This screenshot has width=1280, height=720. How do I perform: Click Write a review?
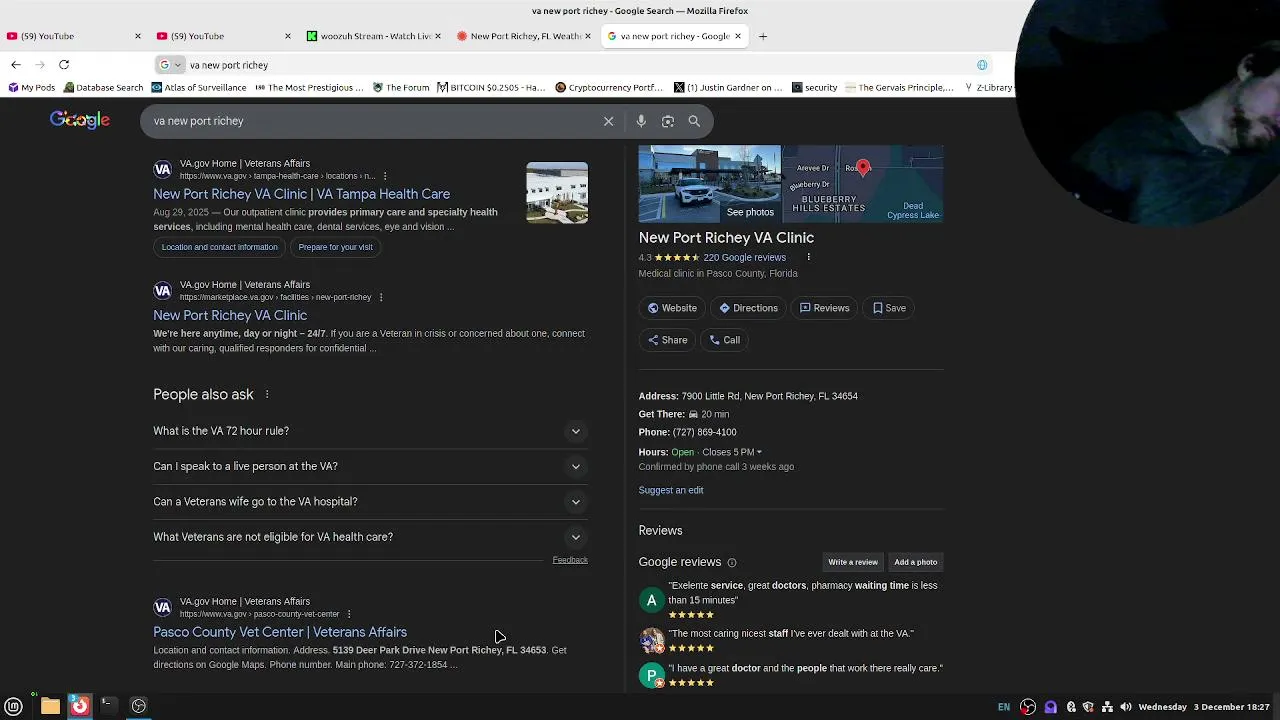coord(853,562)
